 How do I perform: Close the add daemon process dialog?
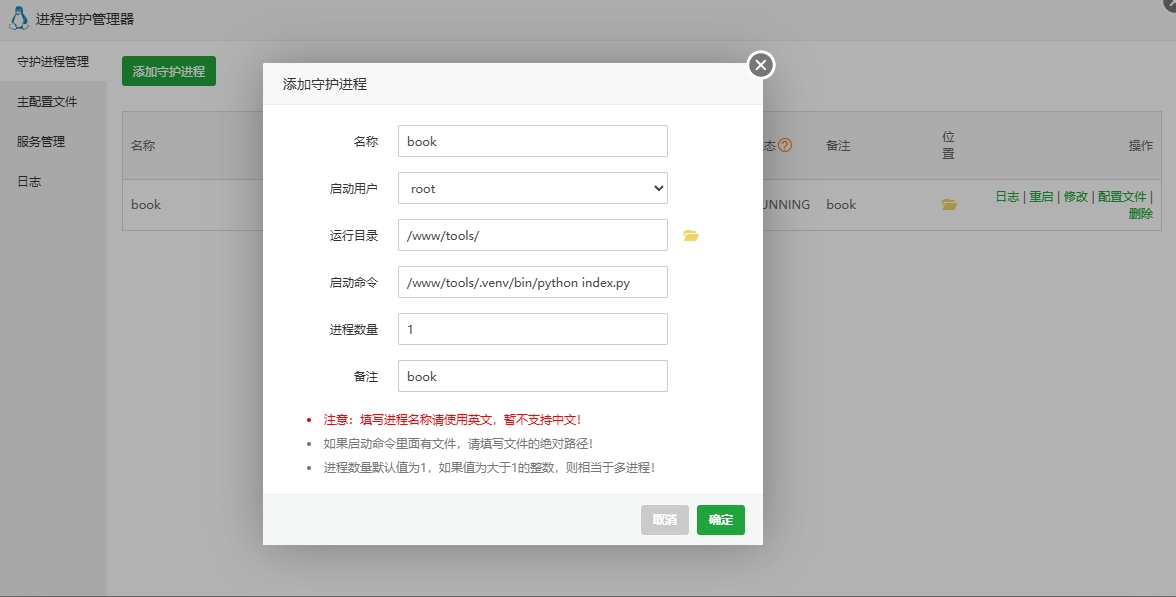[x=761, y=65]
